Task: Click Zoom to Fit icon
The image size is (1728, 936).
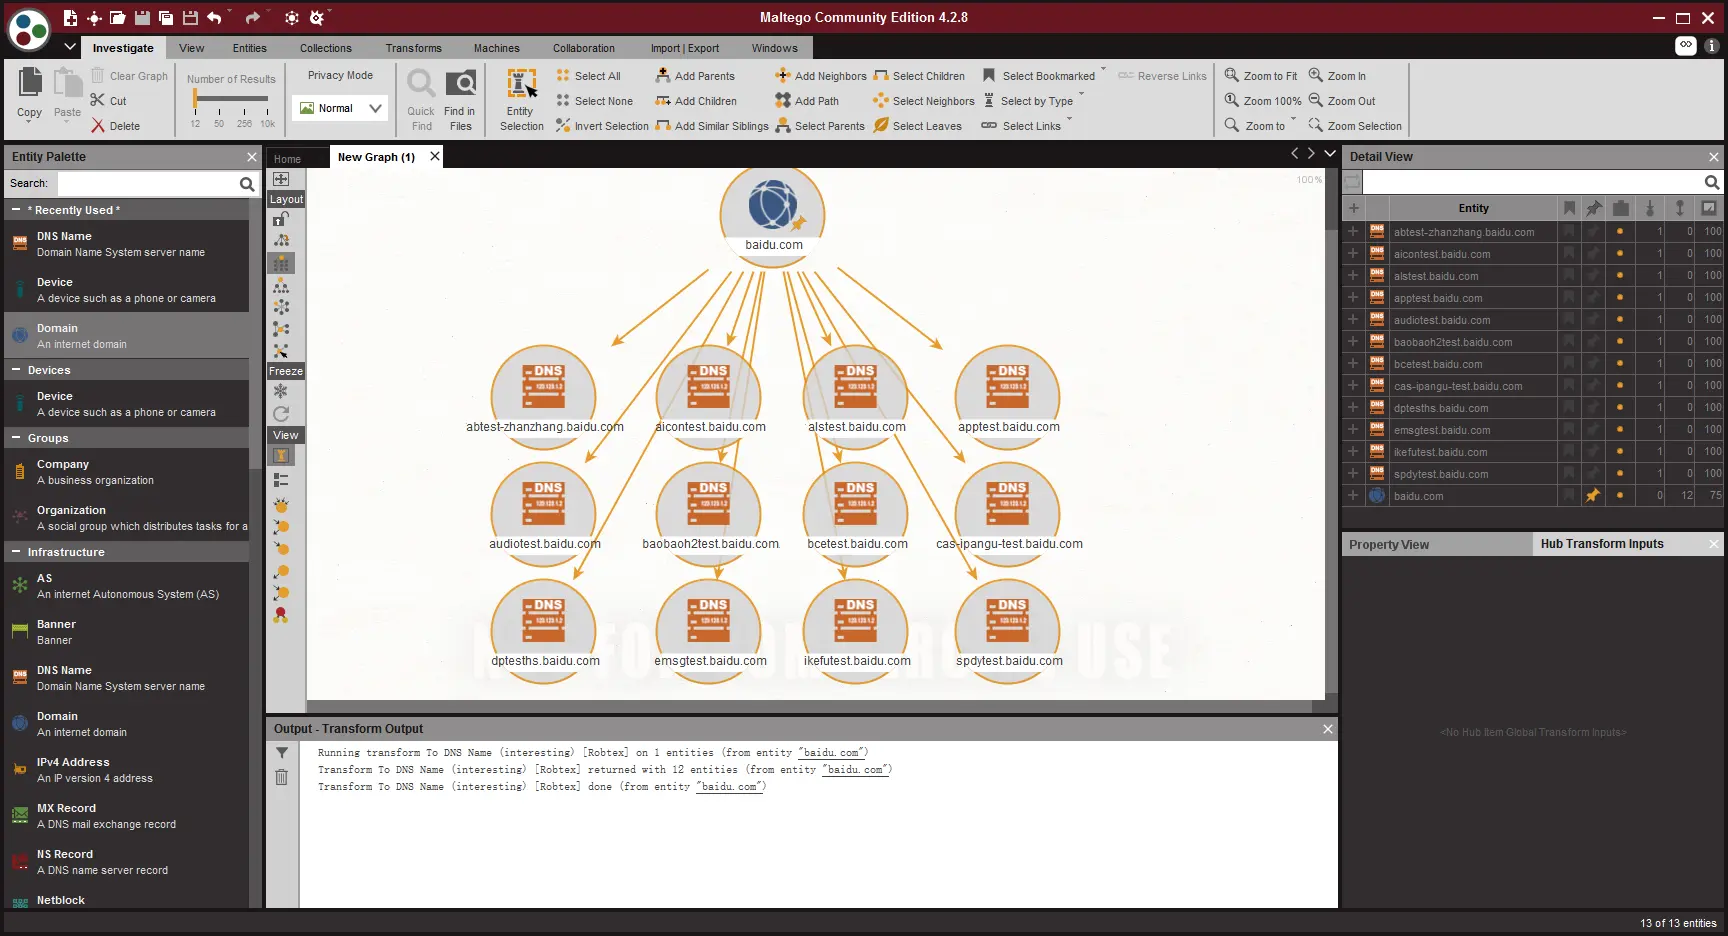Action: [1232, 75]
